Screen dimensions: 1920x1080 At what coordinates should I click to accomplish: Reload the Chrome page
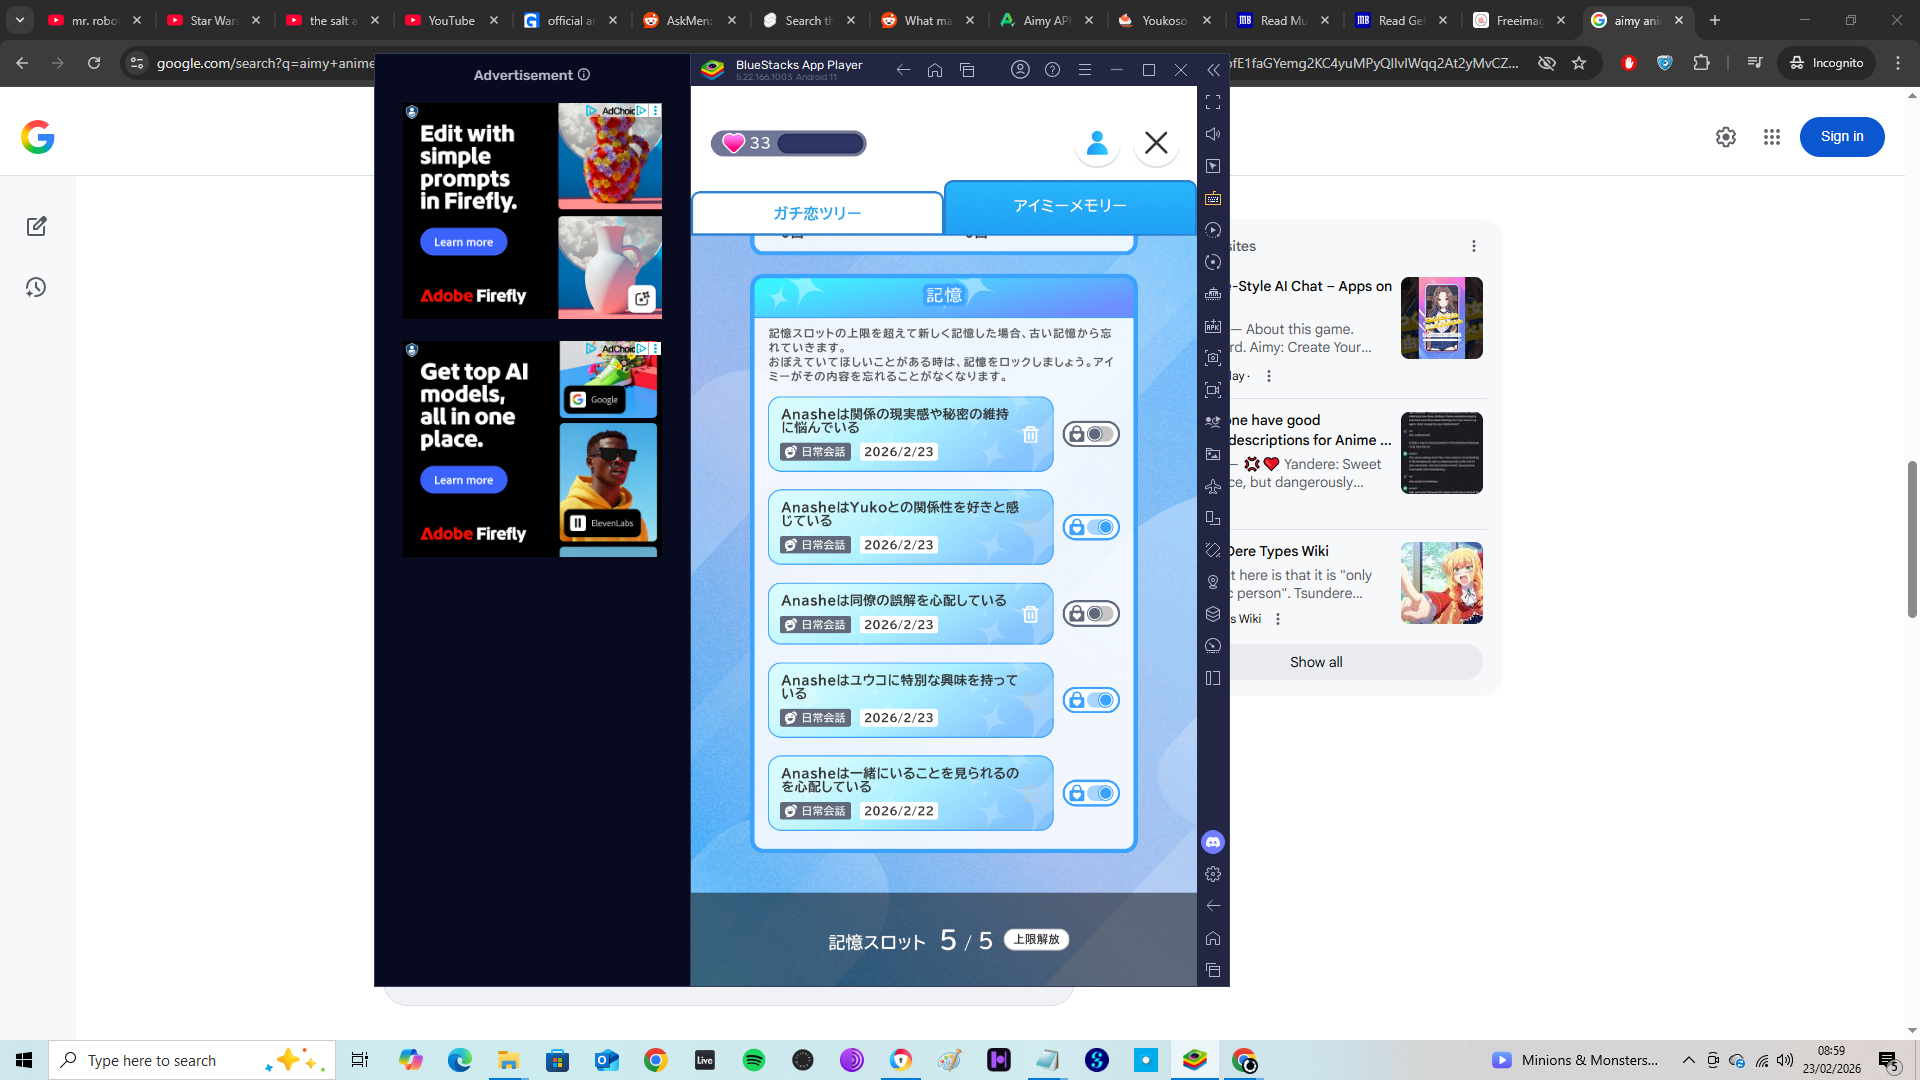click(x=94, y=63)
